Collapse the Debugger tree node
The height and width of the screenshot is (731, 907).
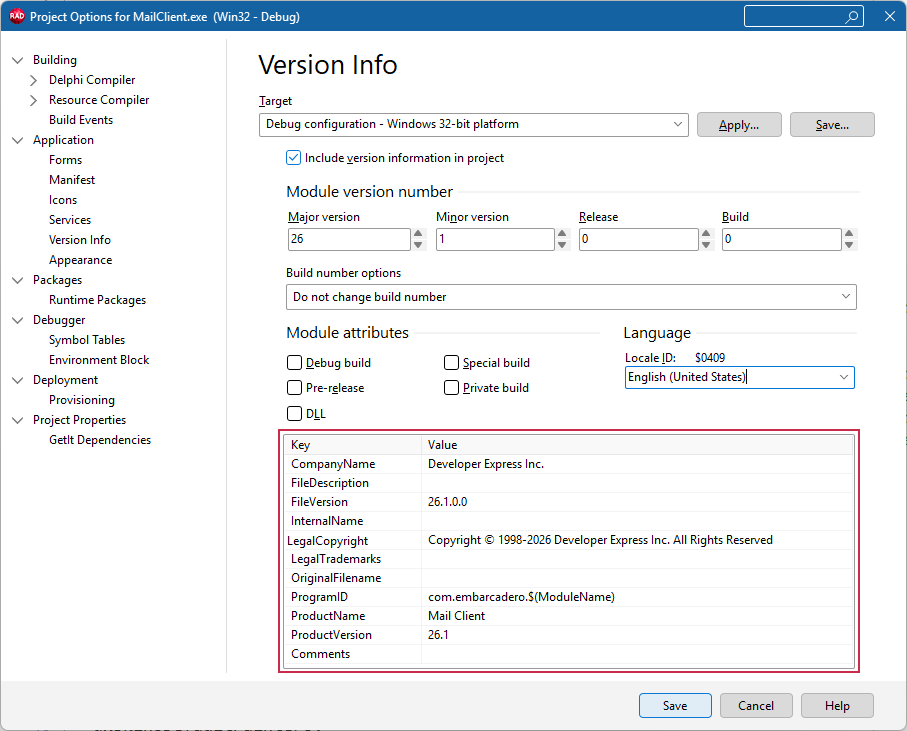click(x=18, y=320)
